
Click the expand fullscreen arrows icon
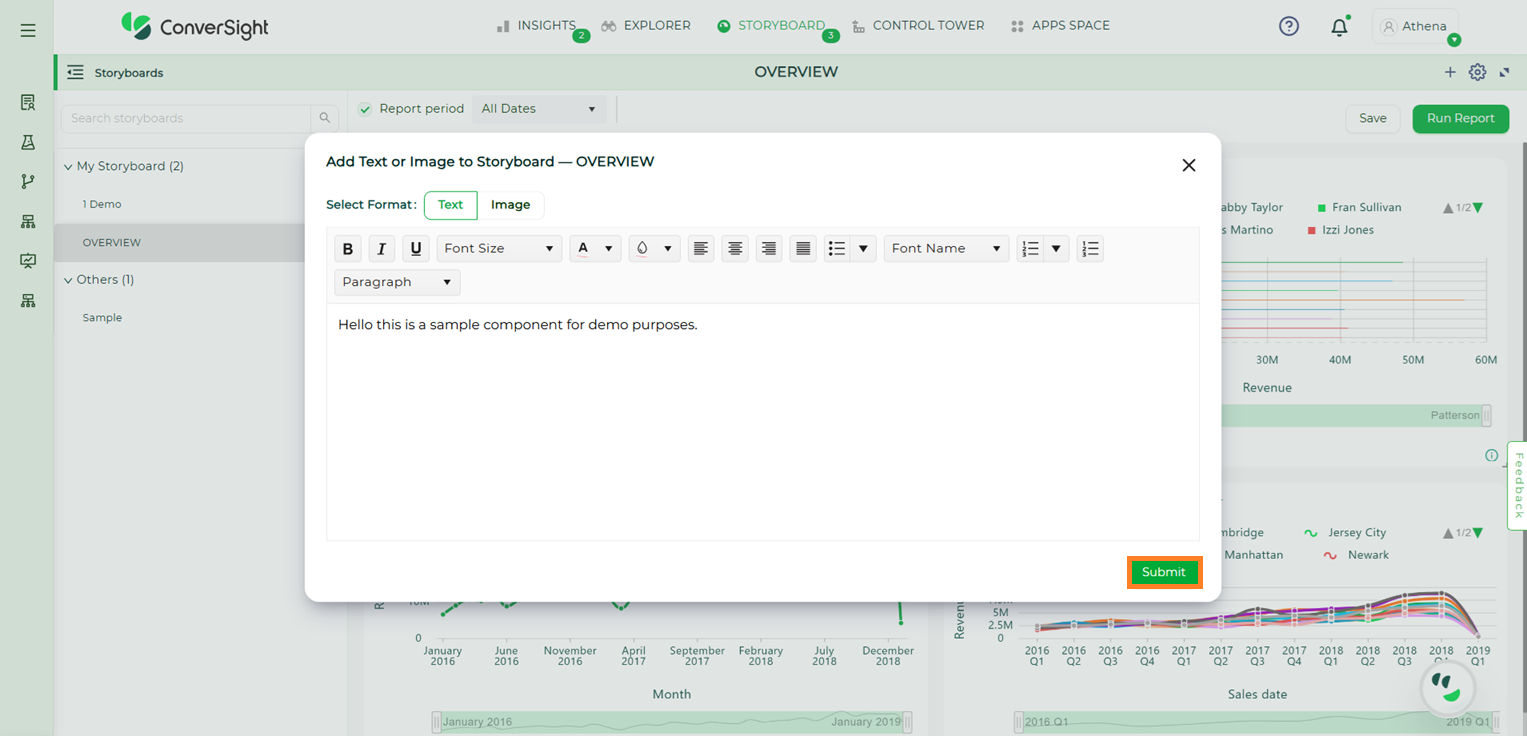pyautogui.click(x=1504, y=72)
